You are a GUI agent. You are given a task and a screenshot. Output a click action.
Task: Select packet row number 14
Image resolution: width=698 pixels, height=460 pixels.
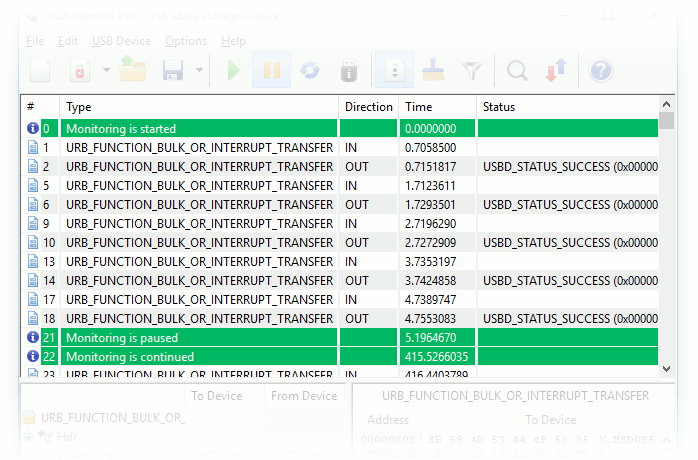[200, 281]
